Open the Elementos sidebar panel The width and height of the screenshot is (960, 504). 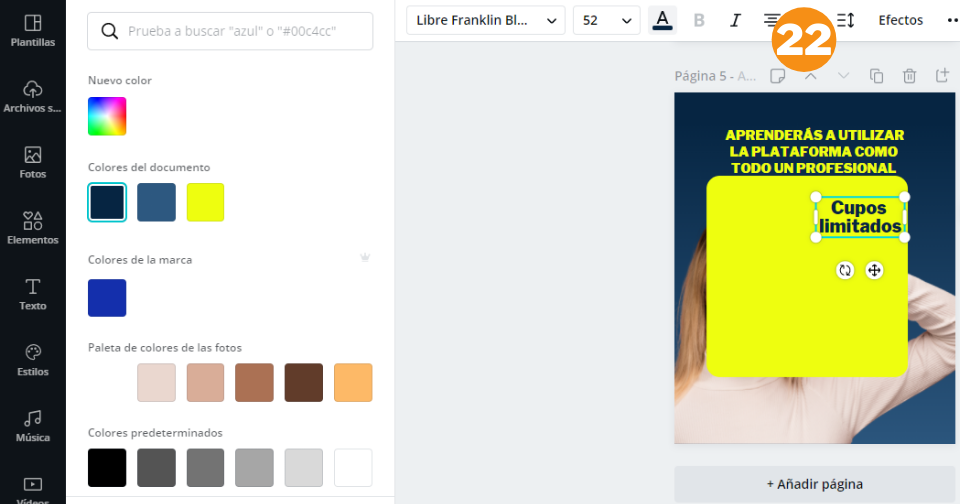tap(32, 228)
